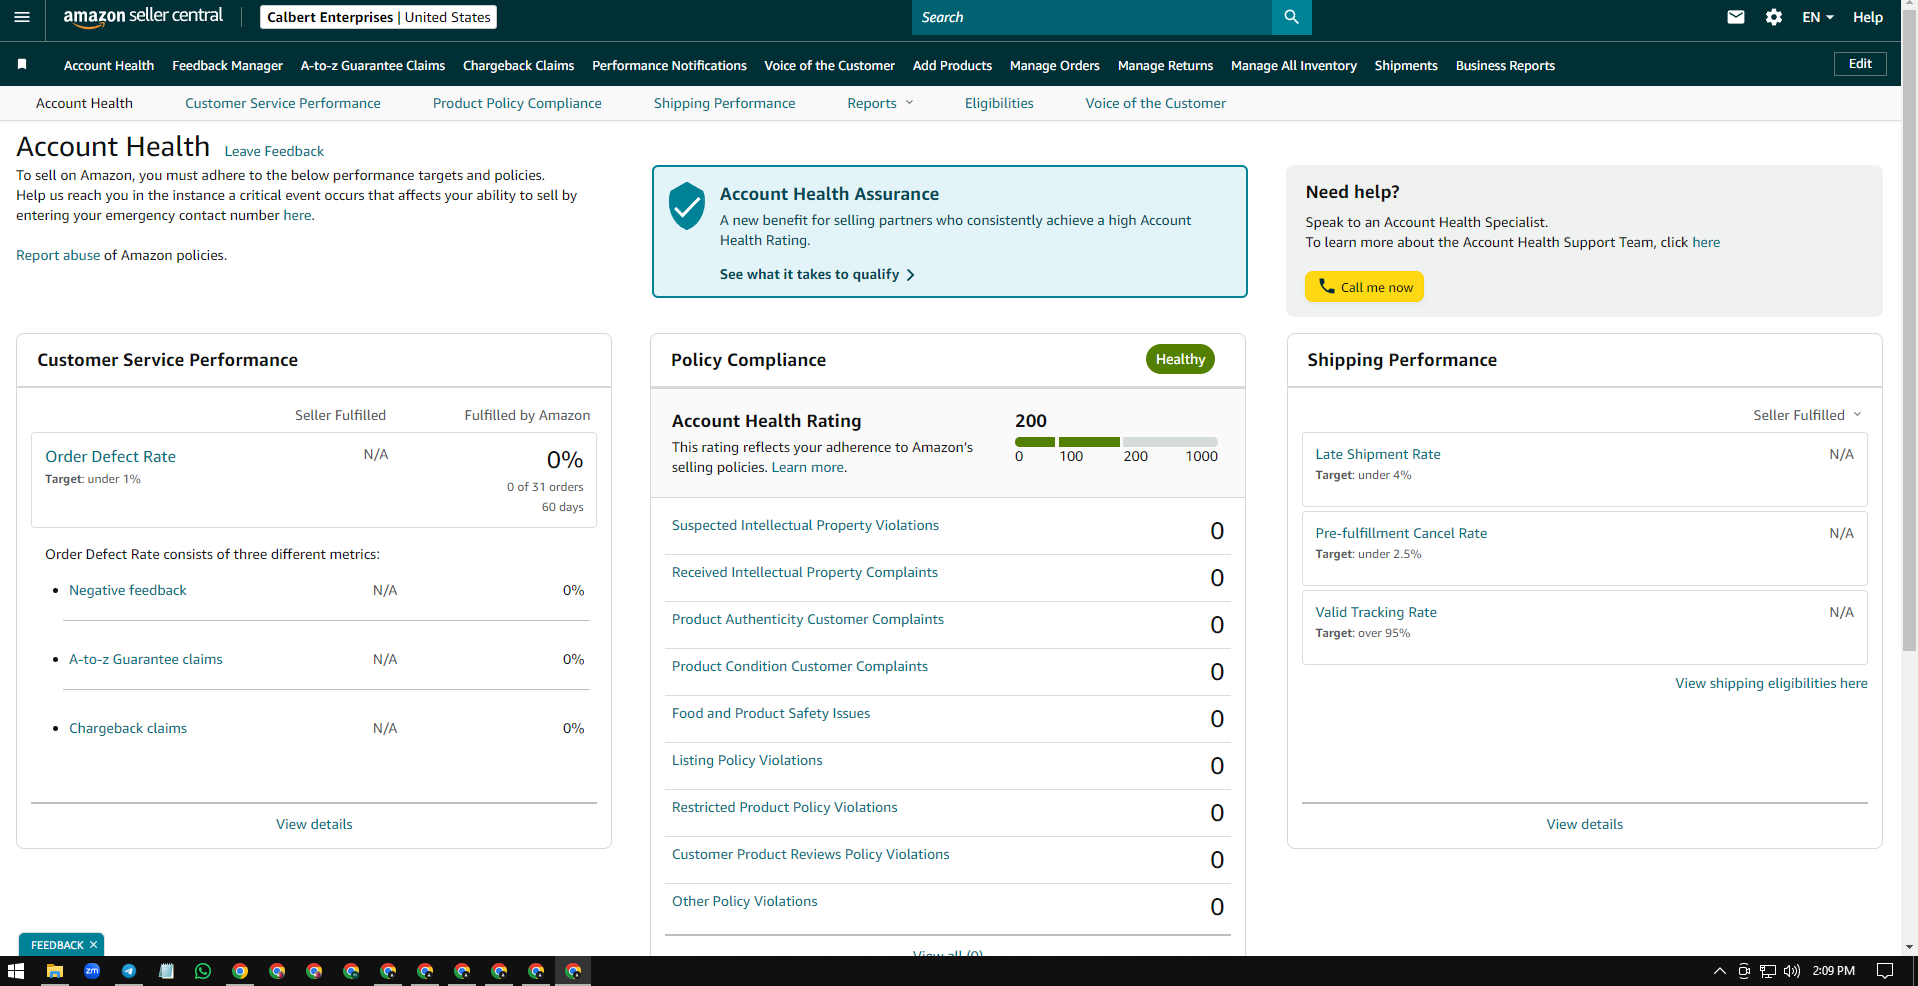
Task: Click Leave Feedback link
Action: (x=274, y=151)
